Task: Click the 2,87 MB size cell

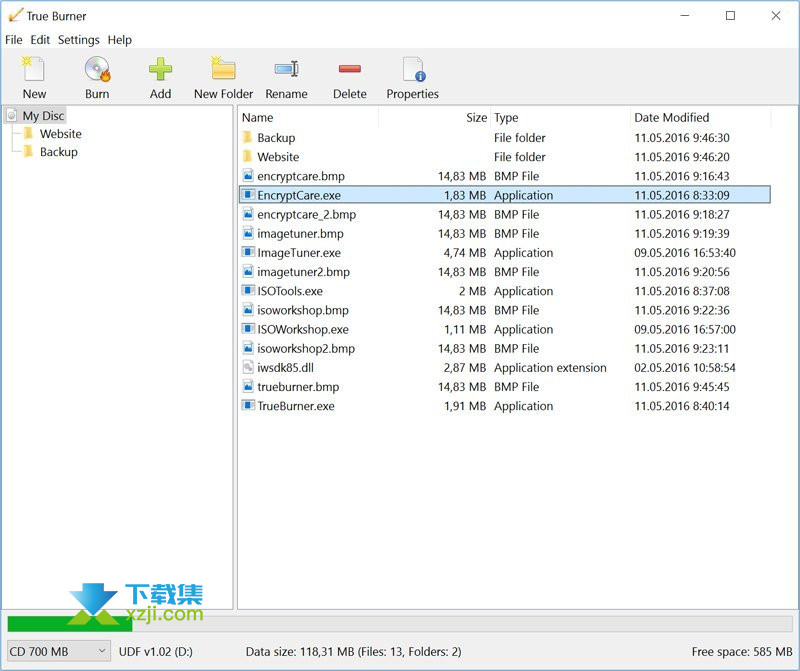Action: [x=465, y=368]
